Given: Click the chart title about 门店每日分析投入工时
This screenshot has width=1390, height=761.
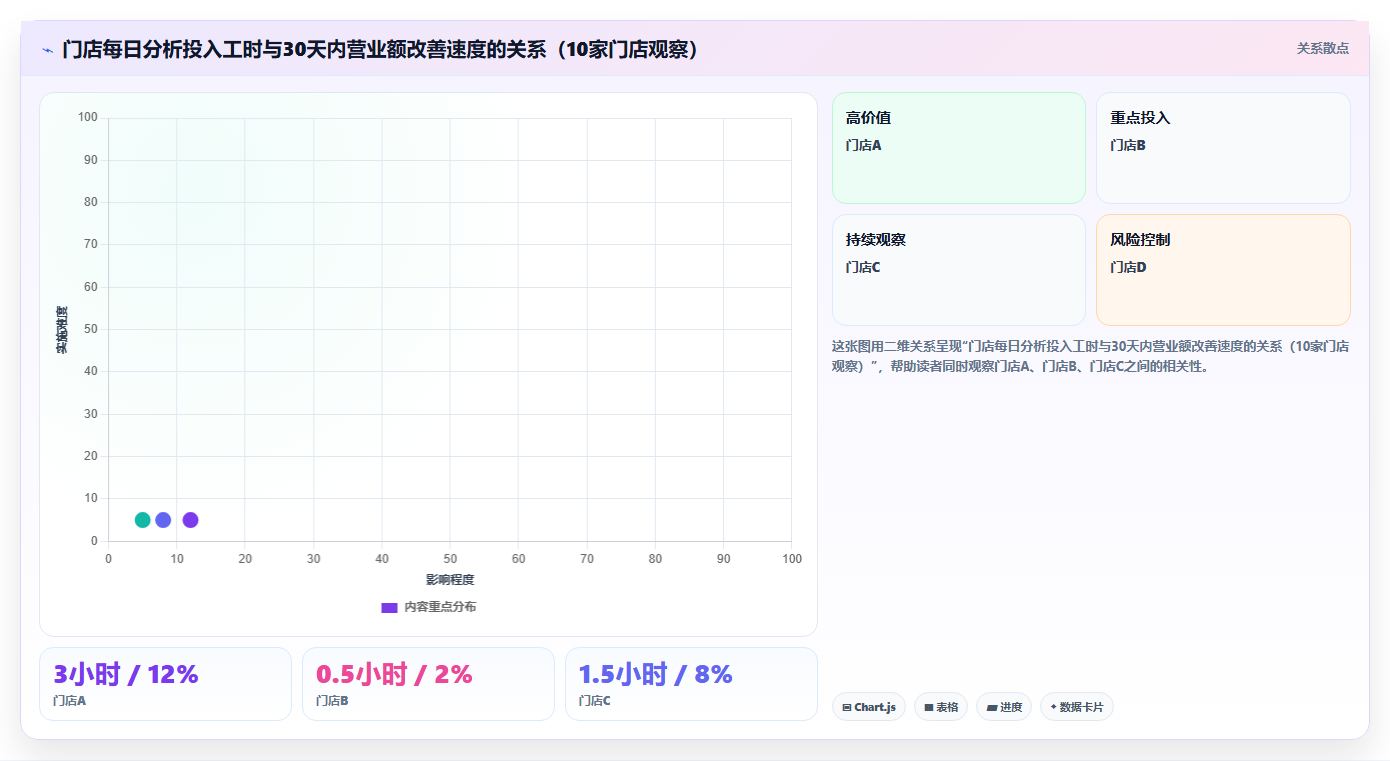Looking at the screenshot, I should [380, 49].
